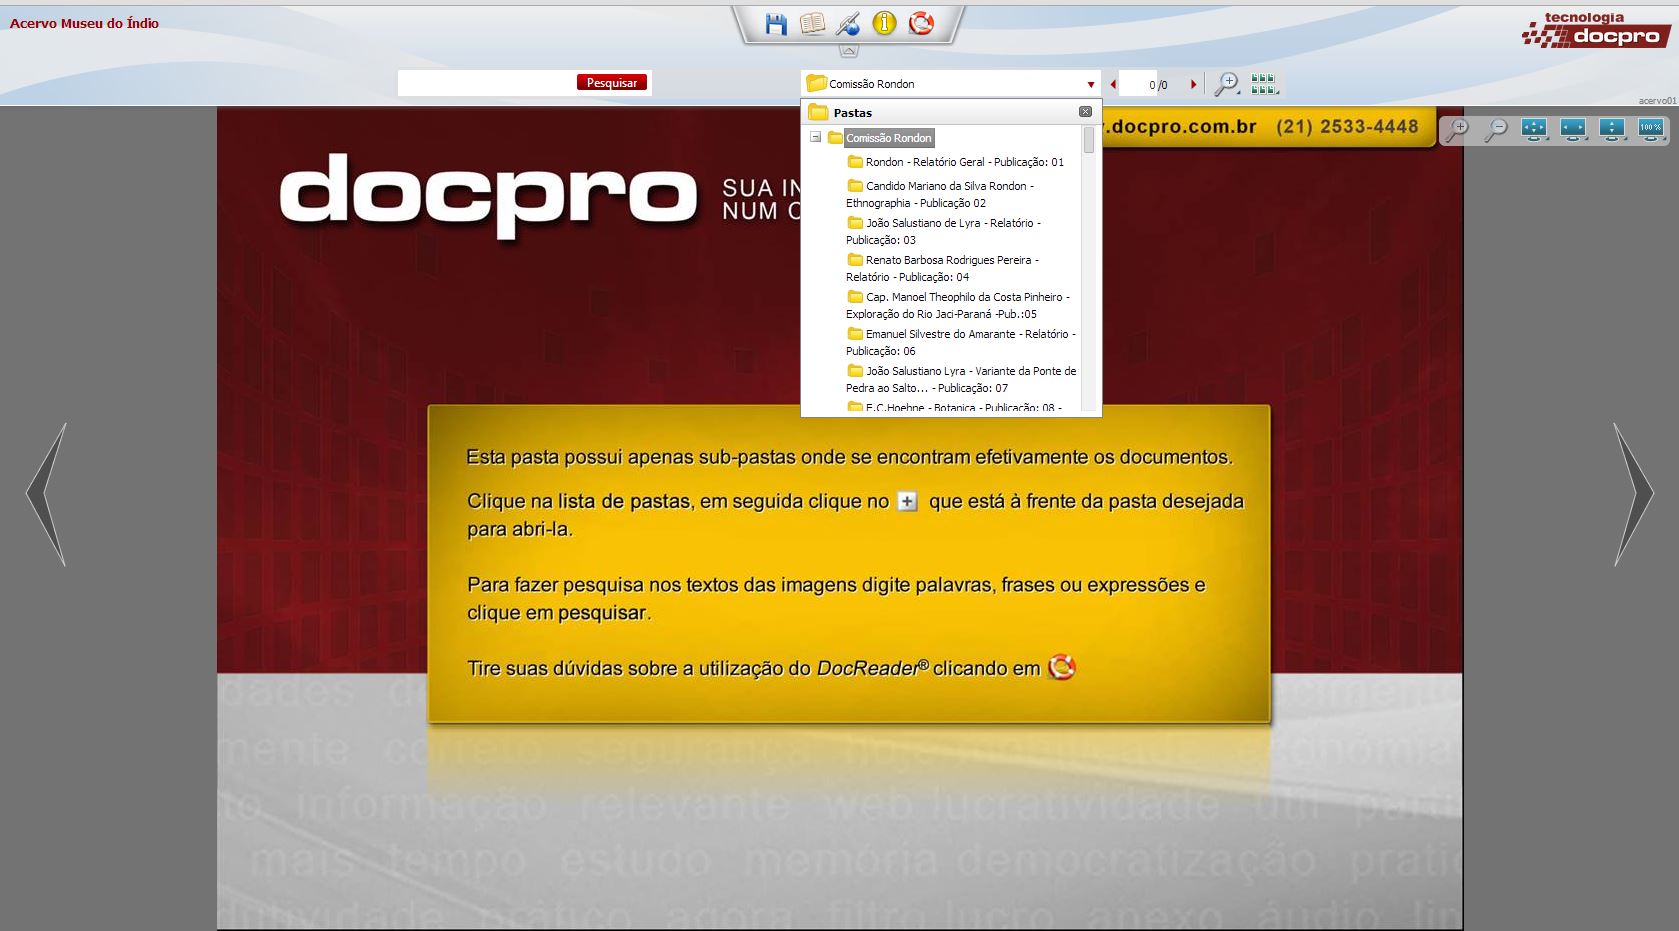This screenshot has width=1679, height=931.
Task: Click the lifebuoy icon in the yellow instructions box
Action: (x=1061, y=667)
